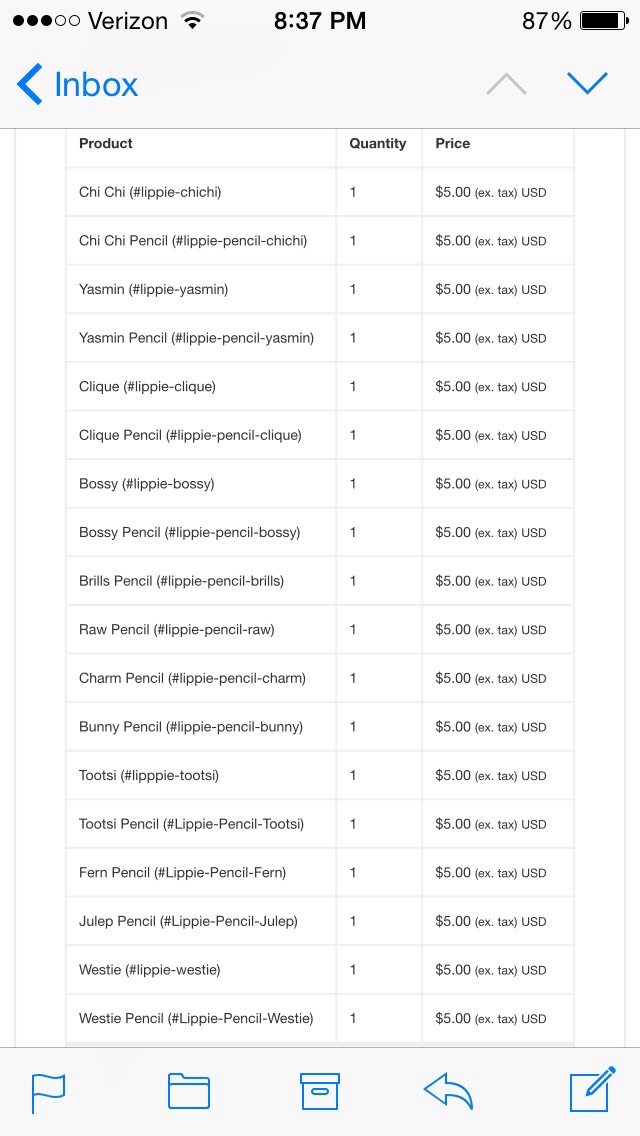Tap the Westie Pencil row price

pyautogui.click(x=491, y=1018)
